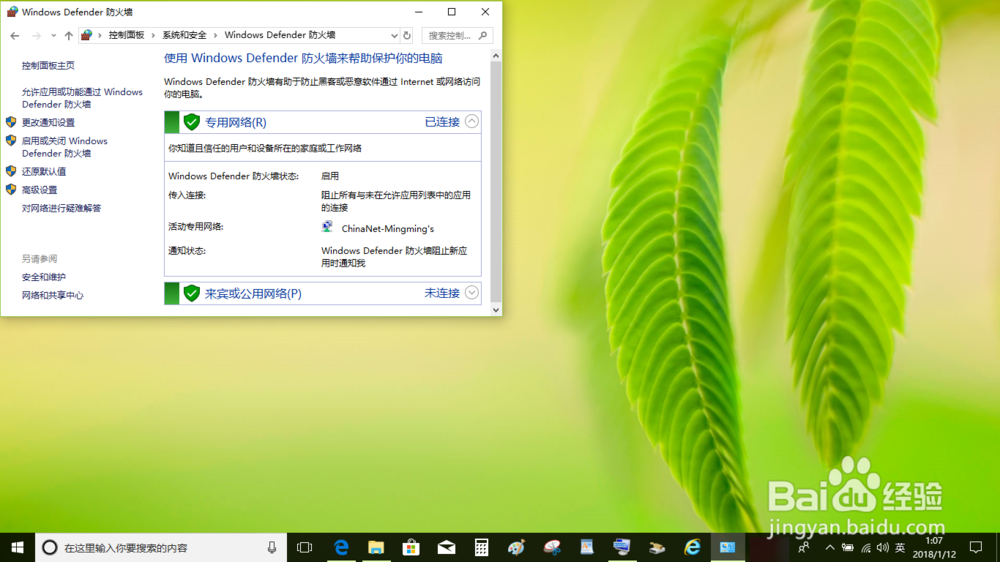Select Windows Defender 防火墙 breadcrumb item
The width and height of the screenshot is (1000, 562).
tap(280, 35)
